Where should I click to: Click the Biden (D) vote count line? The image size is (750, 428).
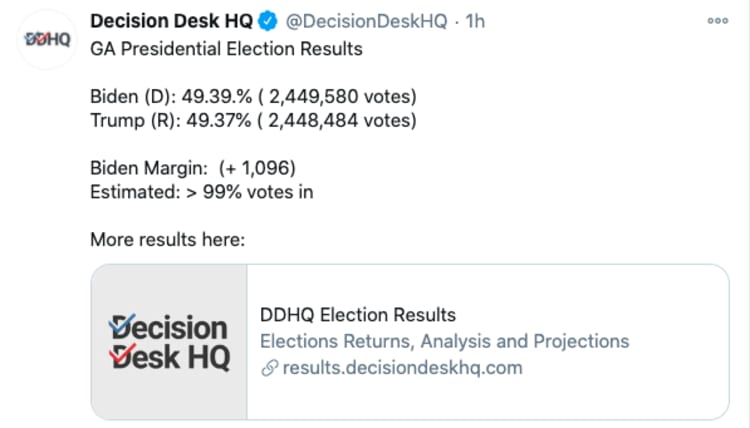253,98
